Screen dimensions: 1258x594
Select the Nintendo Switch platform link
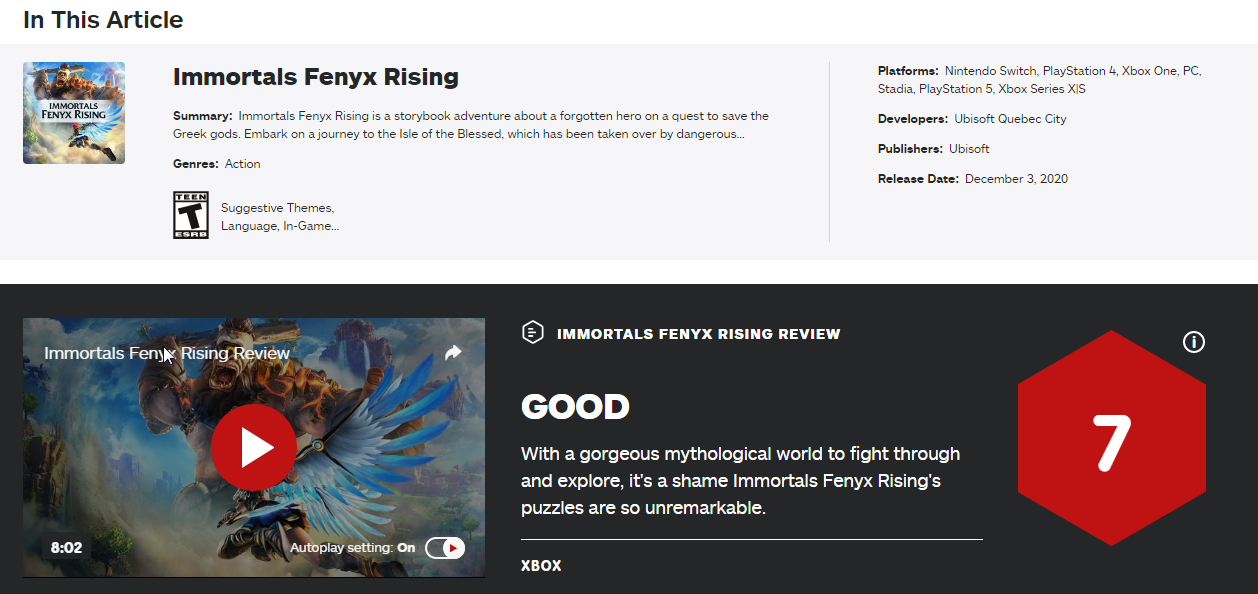tap(989, 71)
